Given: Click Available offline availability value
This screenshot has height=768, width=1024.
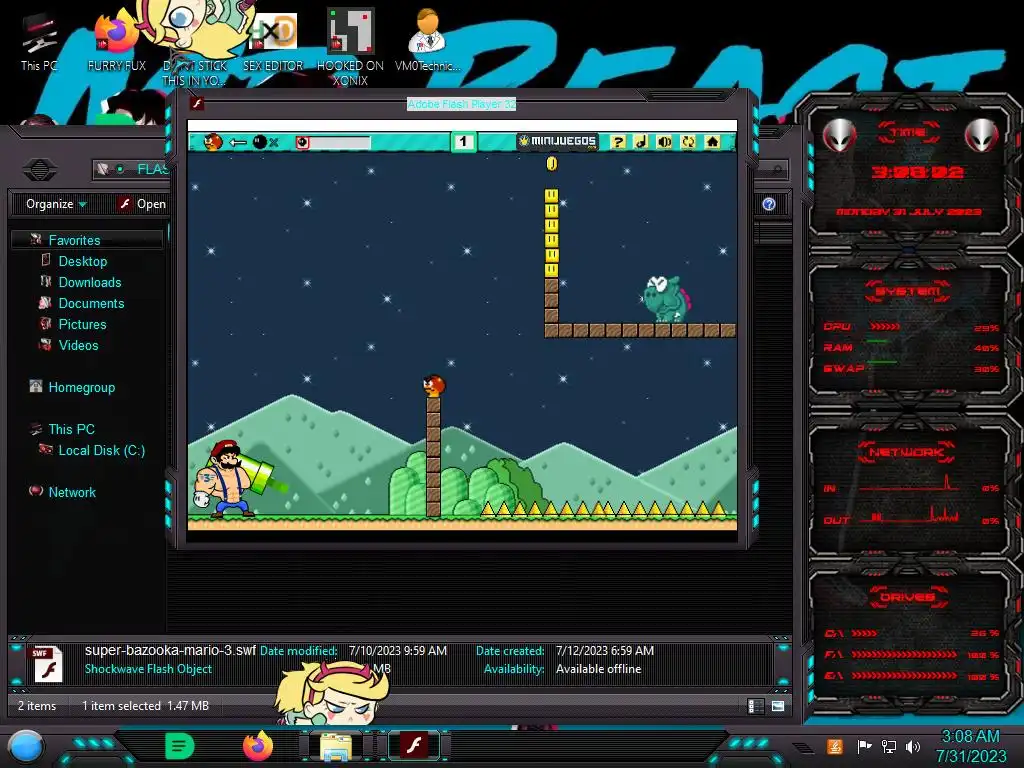Looking at the screenshot, I should (598, 669).
